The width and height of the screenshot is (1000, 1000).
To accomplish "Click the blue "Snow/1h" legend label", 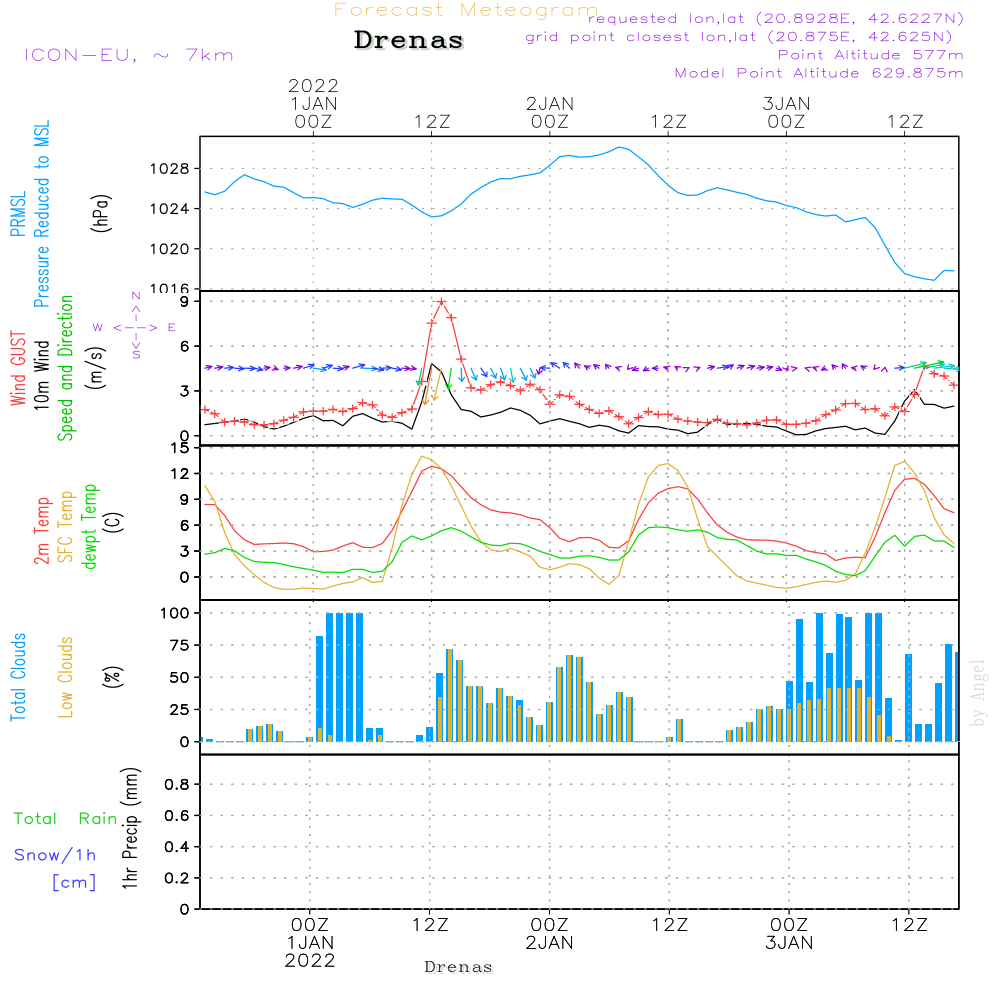I will [x=55, y=855].
